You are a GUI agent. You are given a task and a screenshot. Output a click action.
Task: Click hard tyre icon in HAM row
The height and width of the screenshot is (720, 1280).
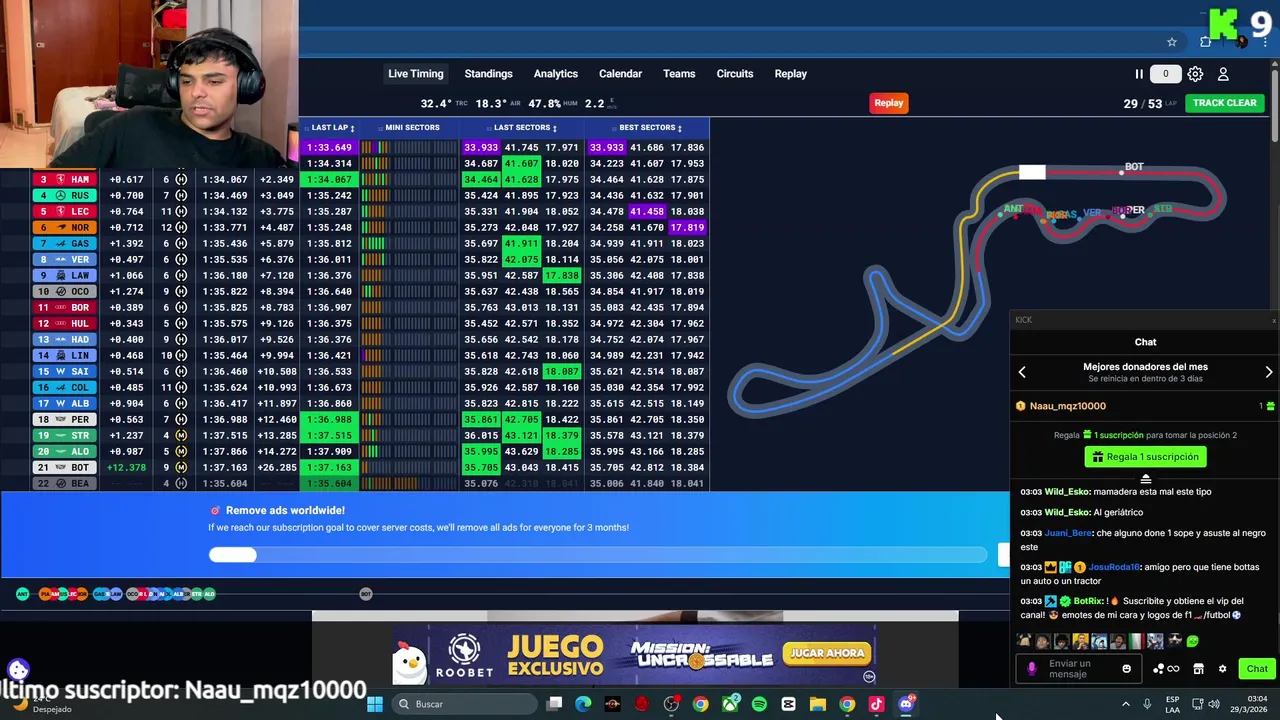pyautogui.click(x=181, y=179)
